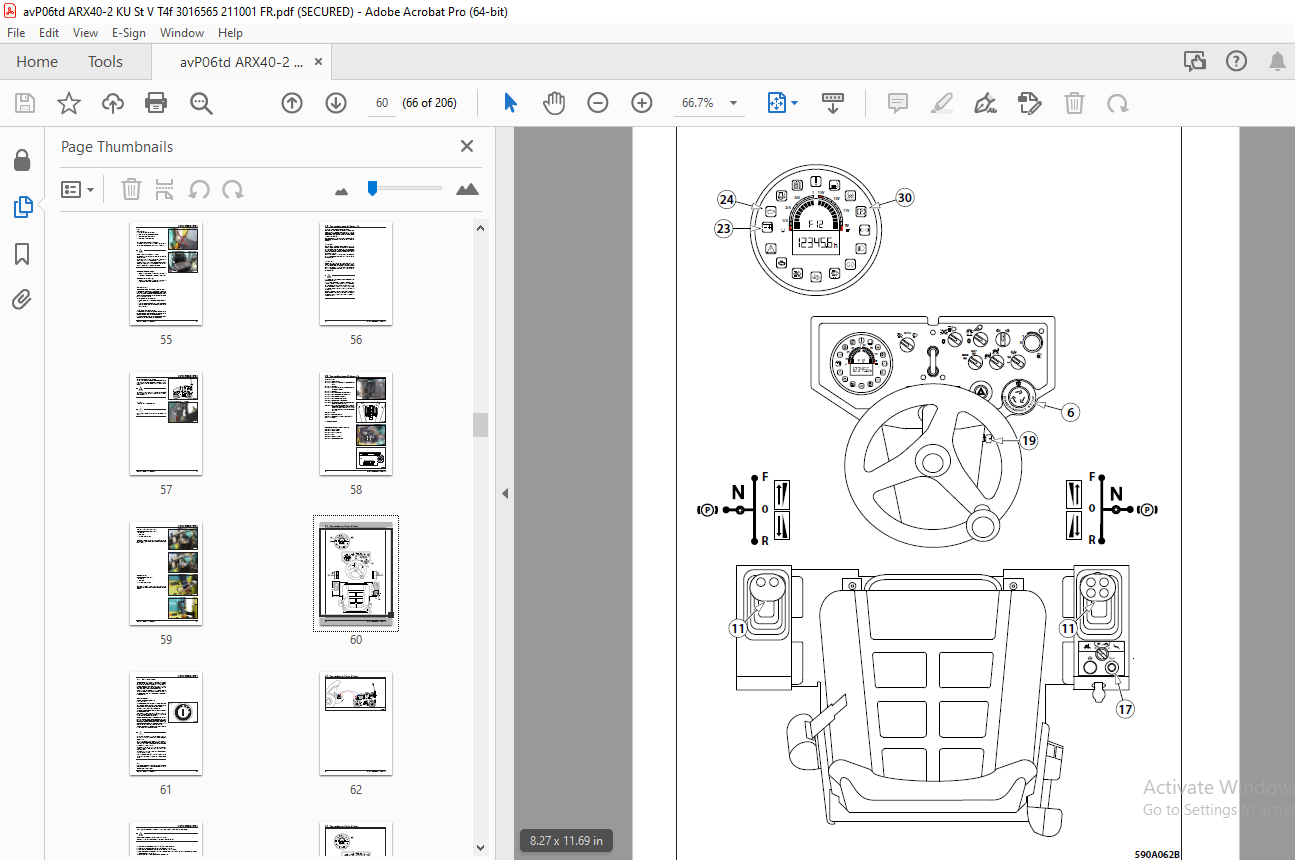
Task: Select the highlight text pen icon
Action: 941,103
